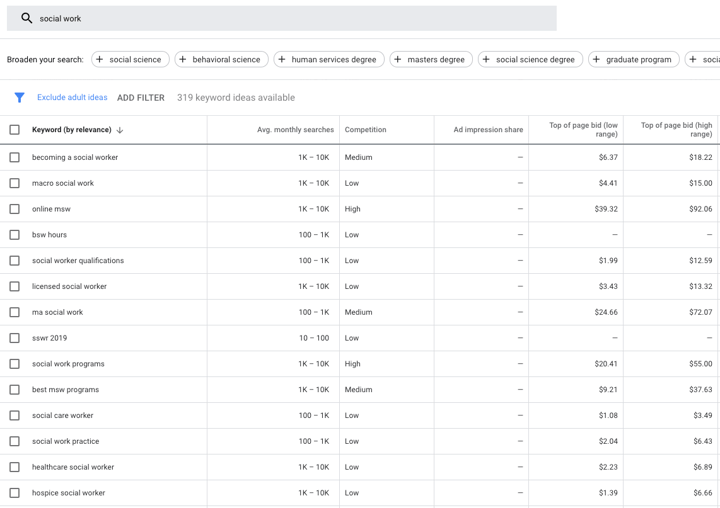Select the 'online msw' row checkbox
Image resolution: width=720 pixels, height=508 pixels.
(15, 209)
